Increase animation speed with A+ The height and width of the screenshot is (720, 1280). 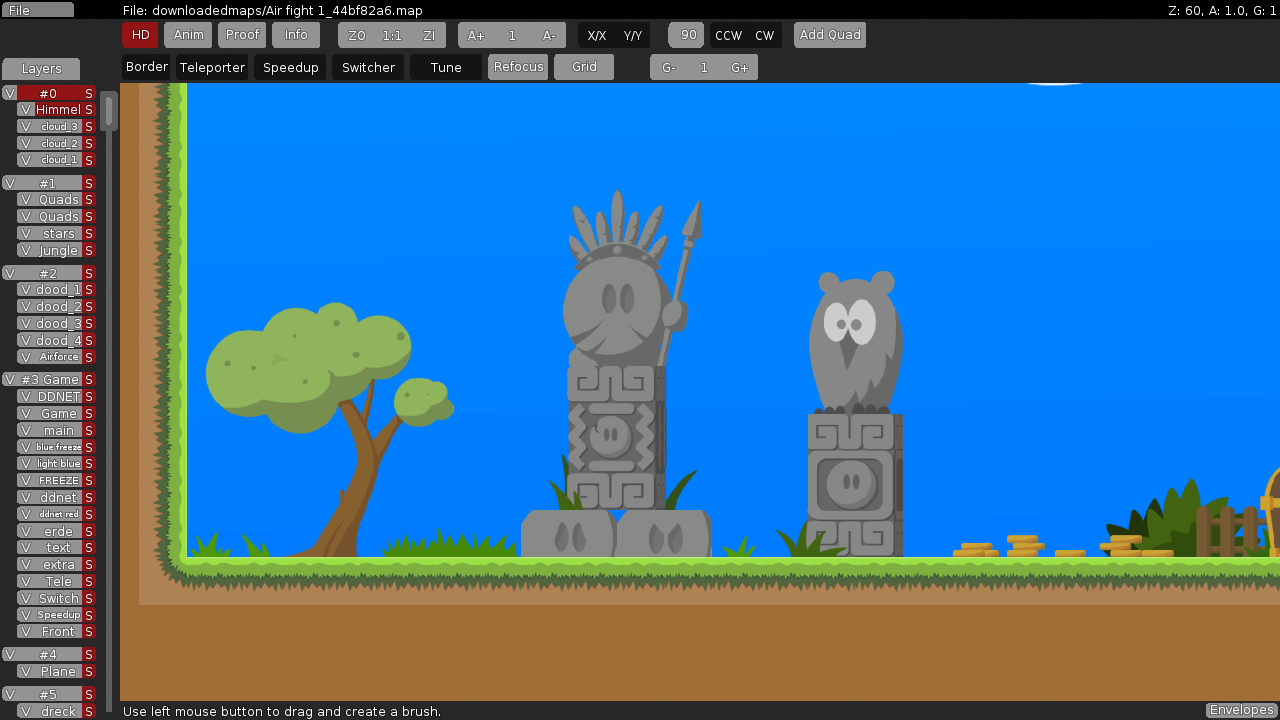click(x=476, y=35)
